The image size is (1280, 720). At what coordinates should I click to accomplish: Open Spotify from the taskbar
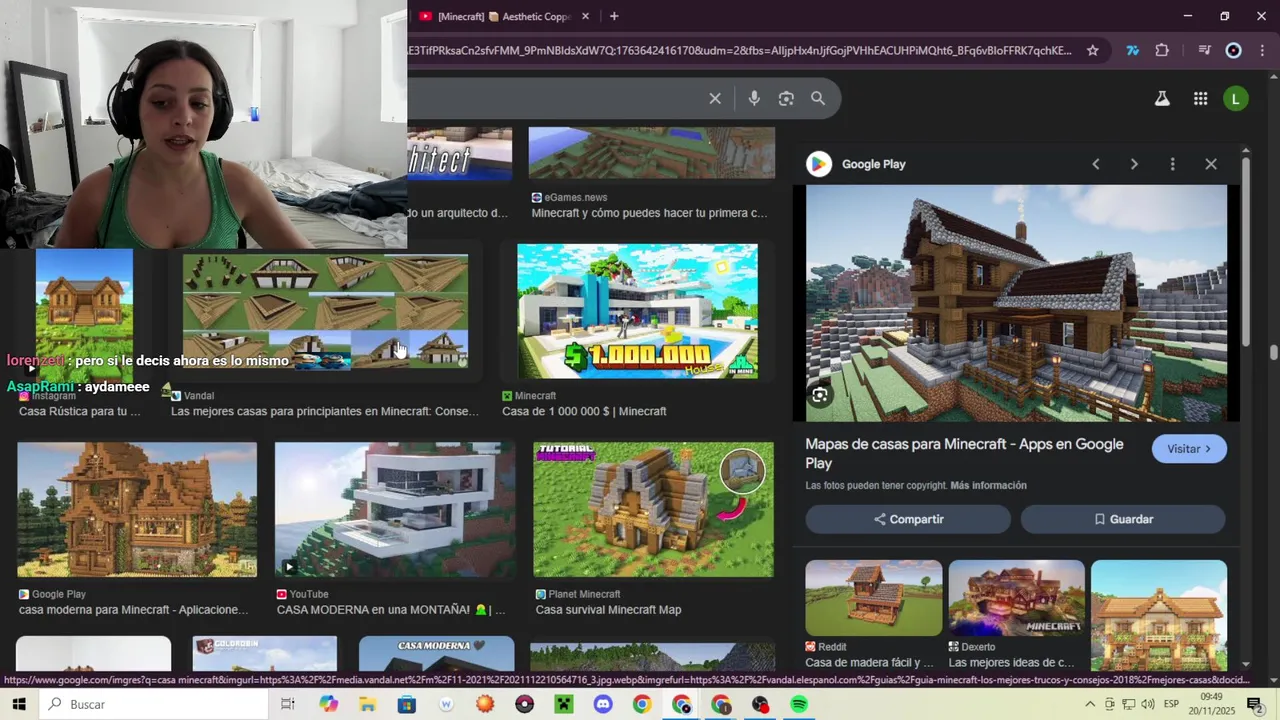(x=799, y=704)
